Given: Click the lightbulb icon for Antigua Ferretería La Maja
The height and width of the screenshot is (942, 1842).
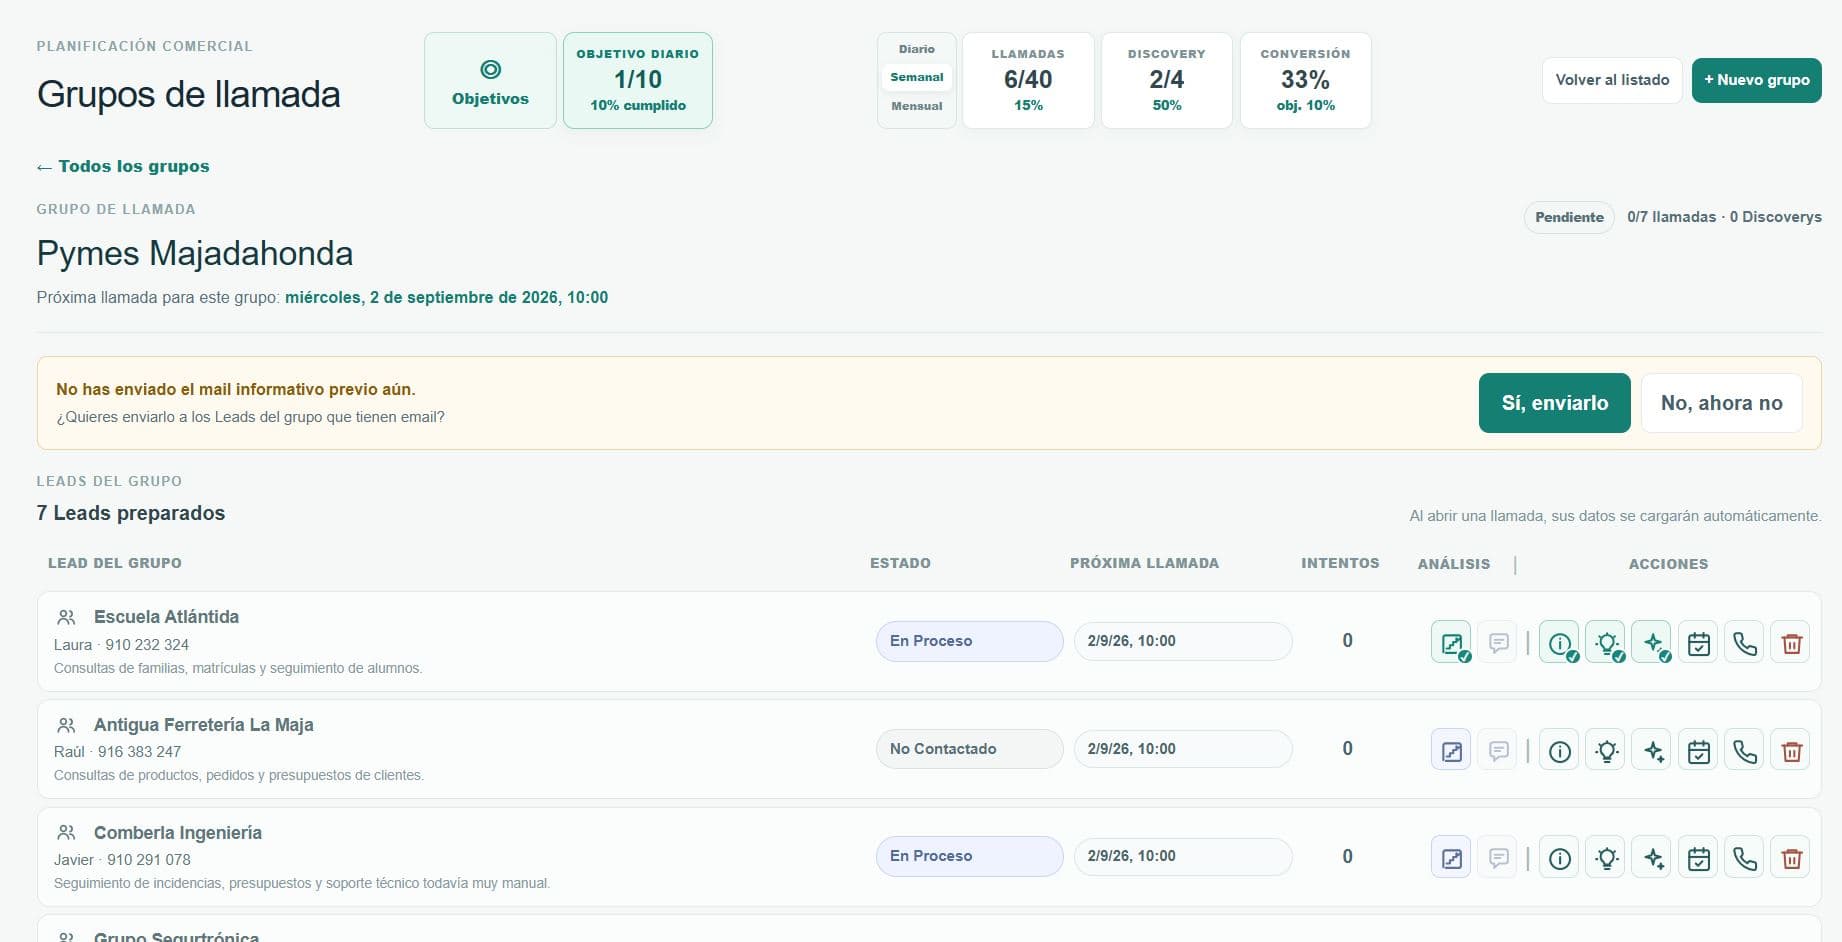Looking at the screenshot, I should coord(1606,750).
